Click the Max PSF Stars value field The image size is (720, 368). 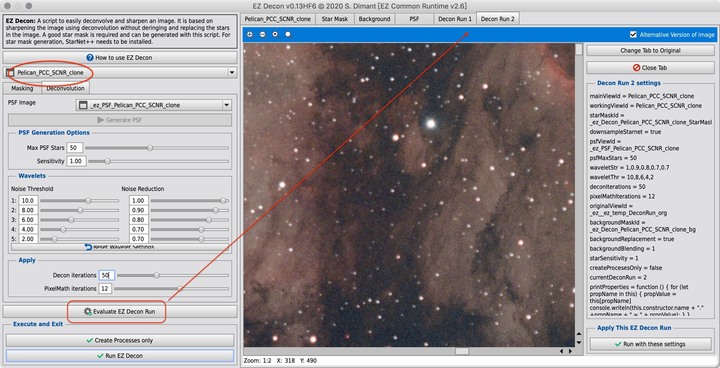coord(74,148)
